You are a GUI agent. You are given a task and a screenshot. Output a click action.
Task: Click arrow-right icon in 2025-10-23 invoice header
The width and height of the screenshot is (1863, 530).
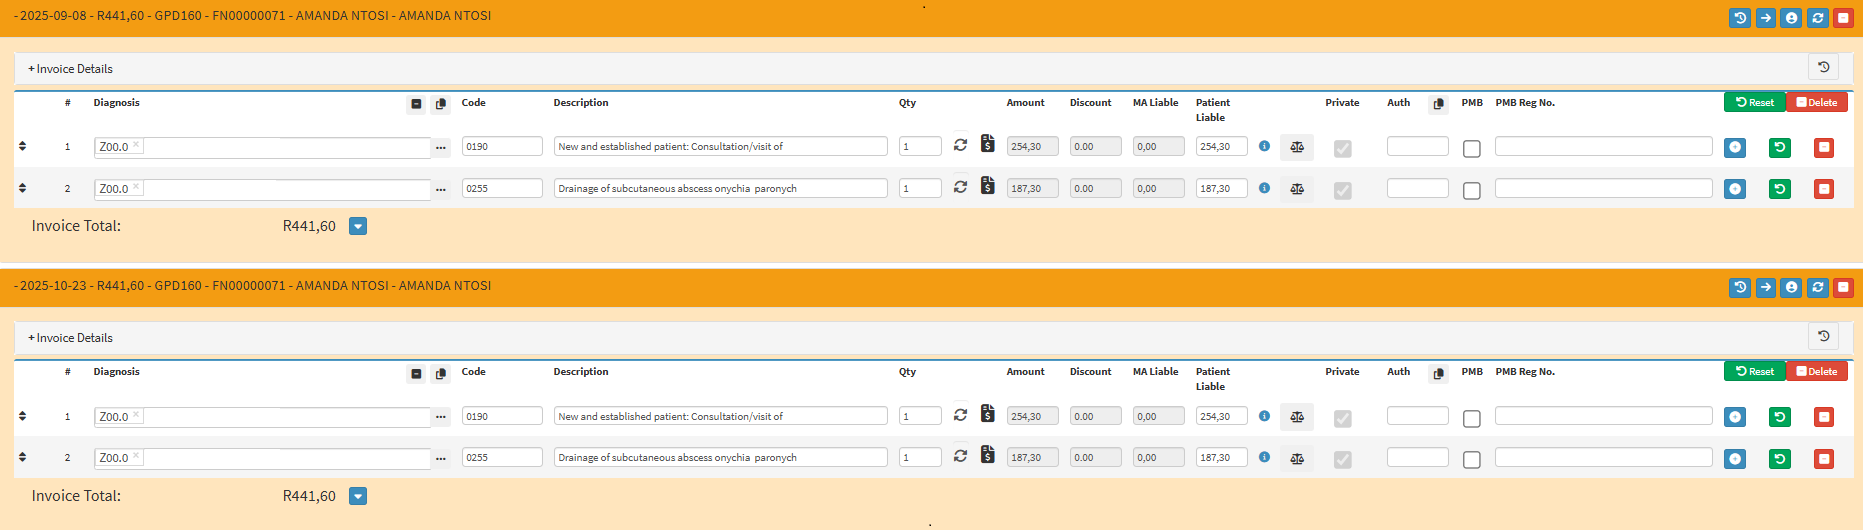pos(1766,288)
